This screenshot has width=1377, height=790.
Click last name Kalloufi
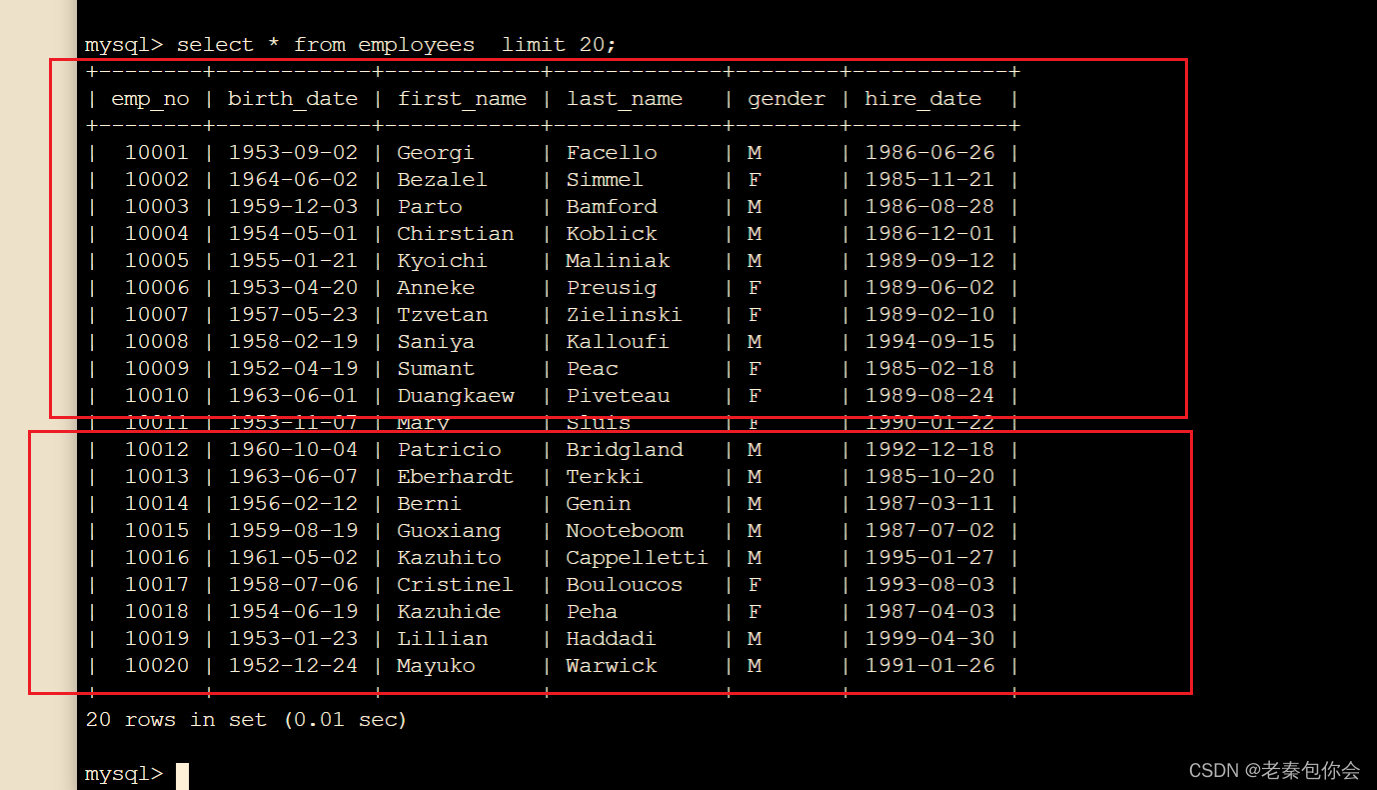617,342
